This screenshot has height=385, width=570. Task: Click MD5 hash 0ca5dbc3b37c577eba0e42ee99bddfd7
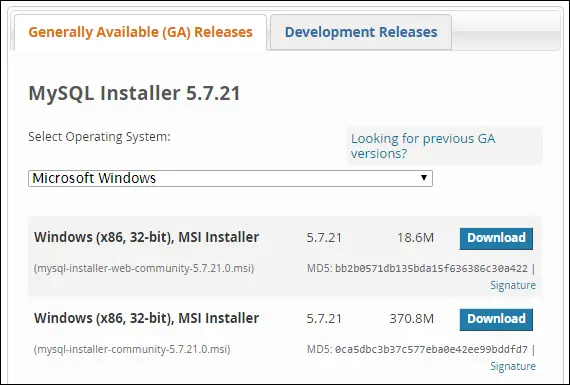point(431,350)
